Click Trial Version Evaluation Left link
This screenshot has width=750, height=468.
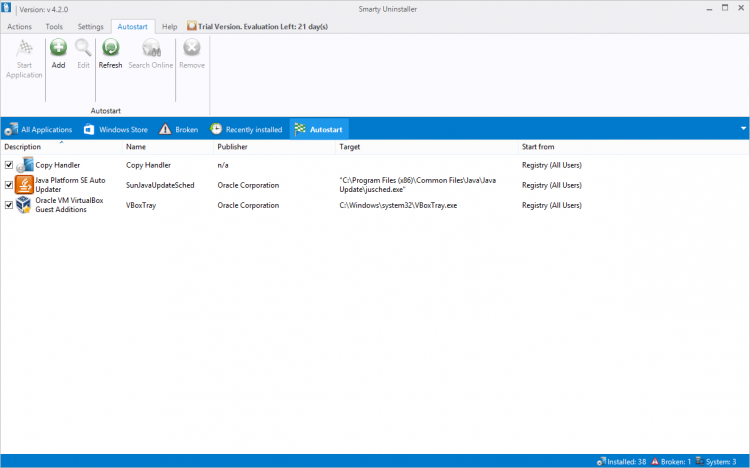click(x=263, y=27)
